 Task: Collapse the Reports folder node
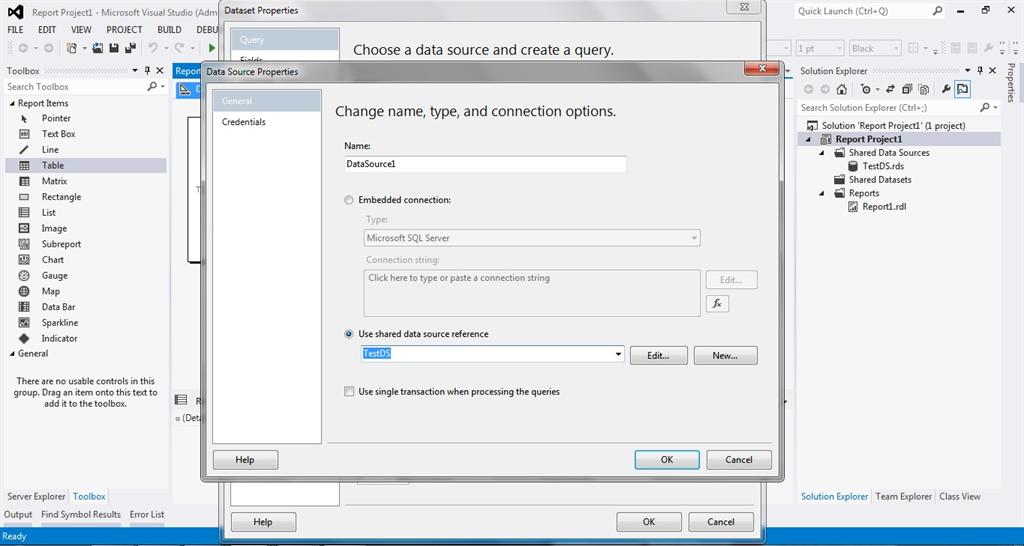822,193
